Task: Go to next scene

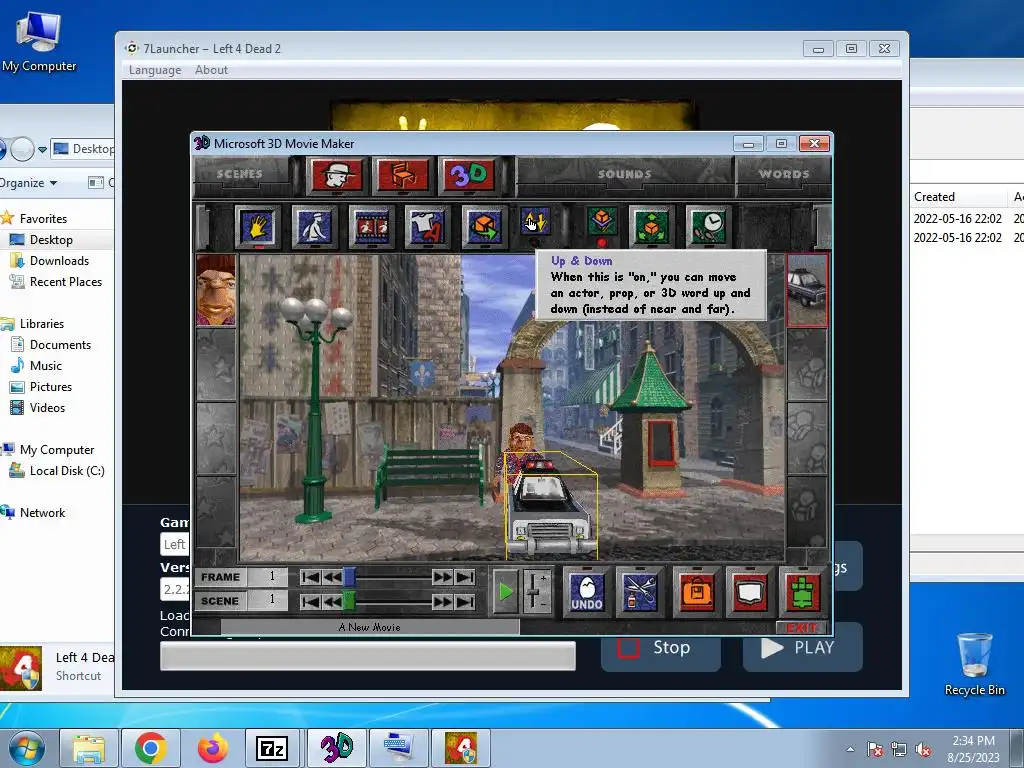Action: pyautogui.click(x=442, y=601)
